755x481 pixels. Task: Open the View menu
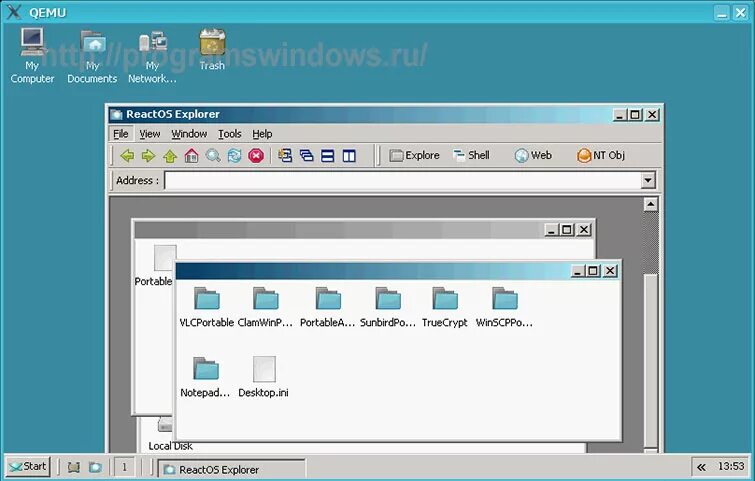[x=150, y=134]
